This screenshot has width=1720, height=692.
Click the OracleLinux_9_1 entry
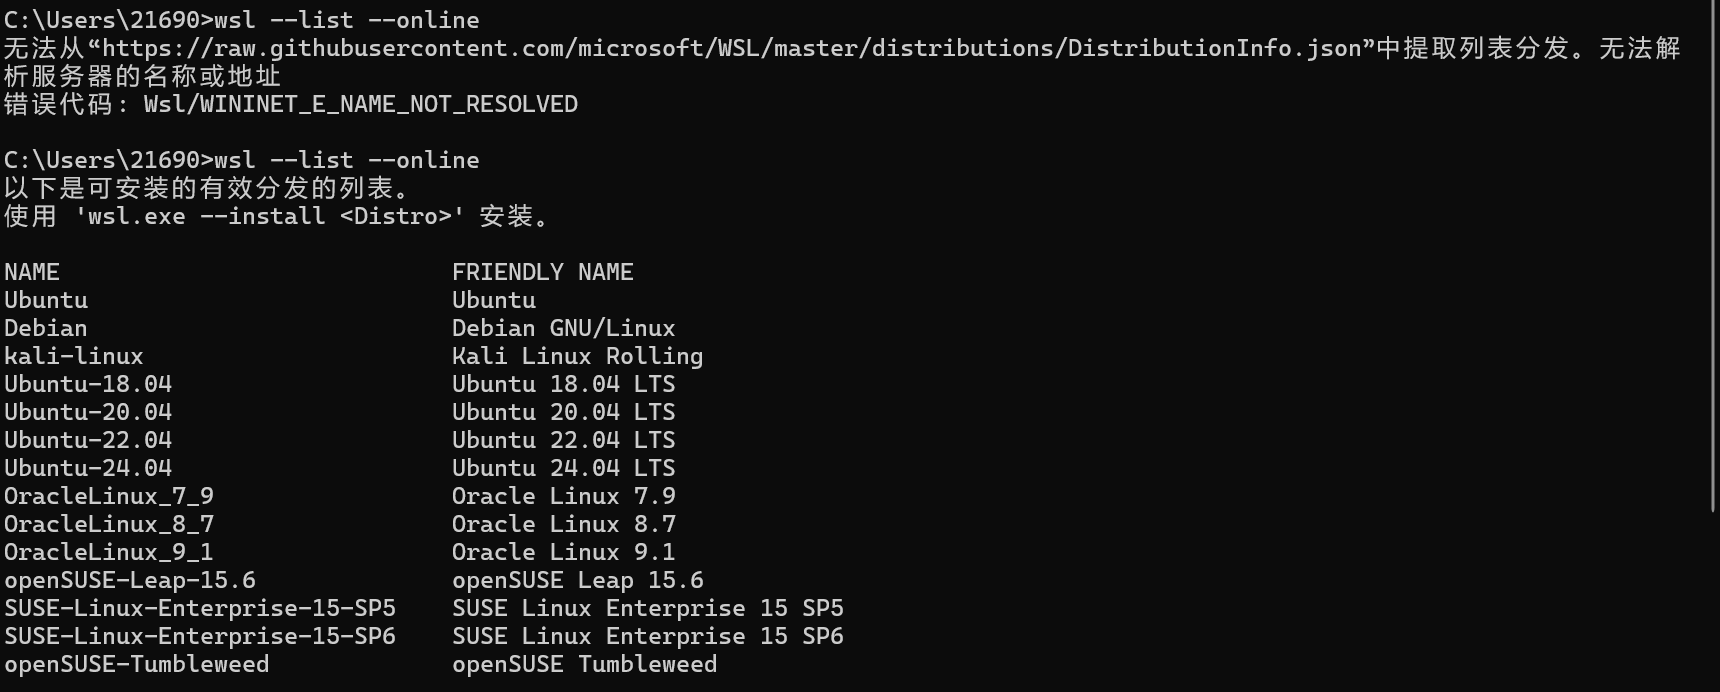tap(109, 552)
